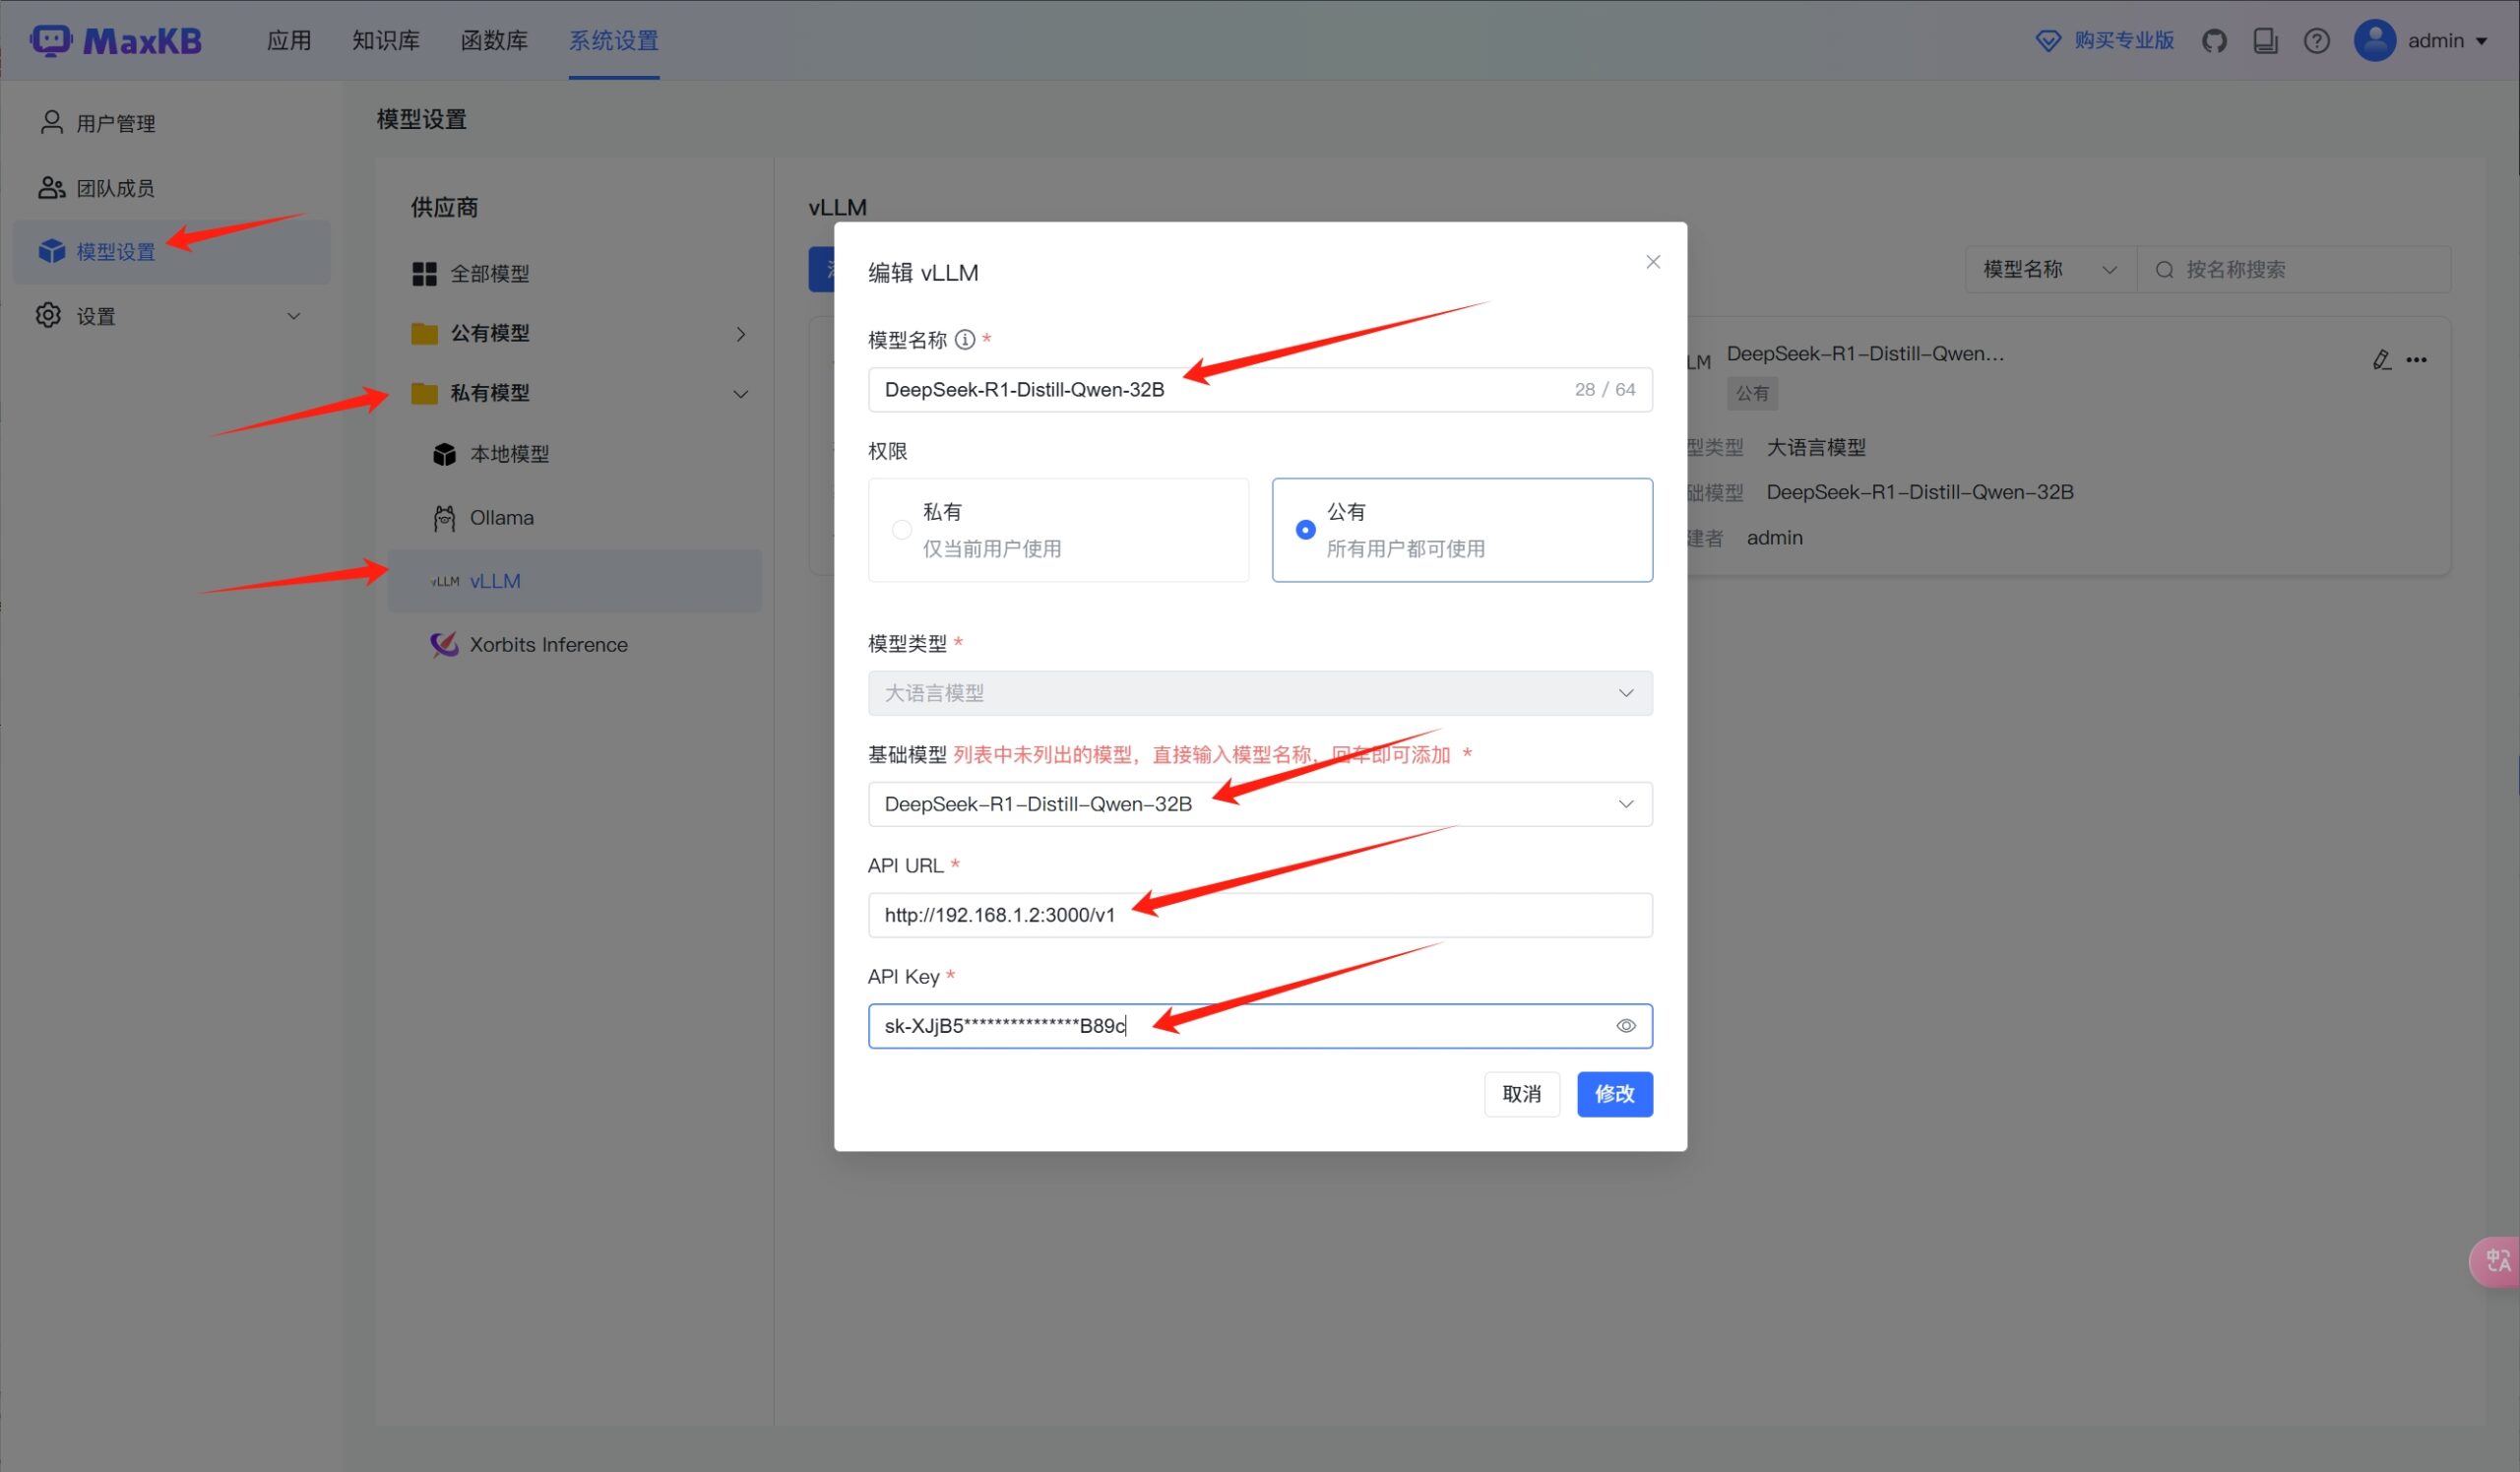Select 本地模型 provider
The height and width of the screenshot is (1472, 2520).
coord(574,455)
